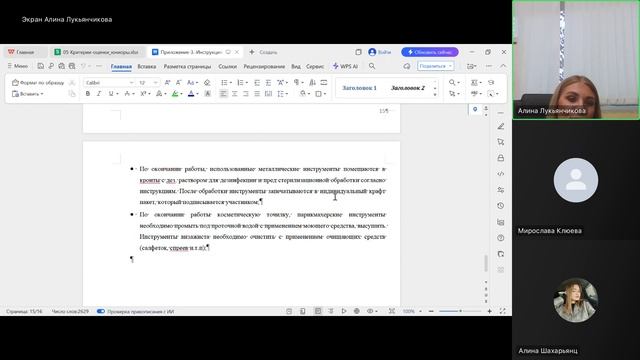Viewport: 640px width, 360px height.
Task: Open the Вид ribbon tab
Action: [x=296, y=66]
